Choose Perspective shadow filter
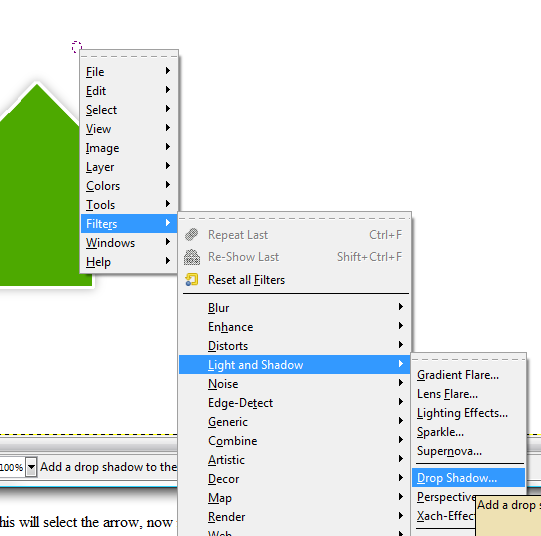Screen dimensions: 541x536 (x=444, y=497)
